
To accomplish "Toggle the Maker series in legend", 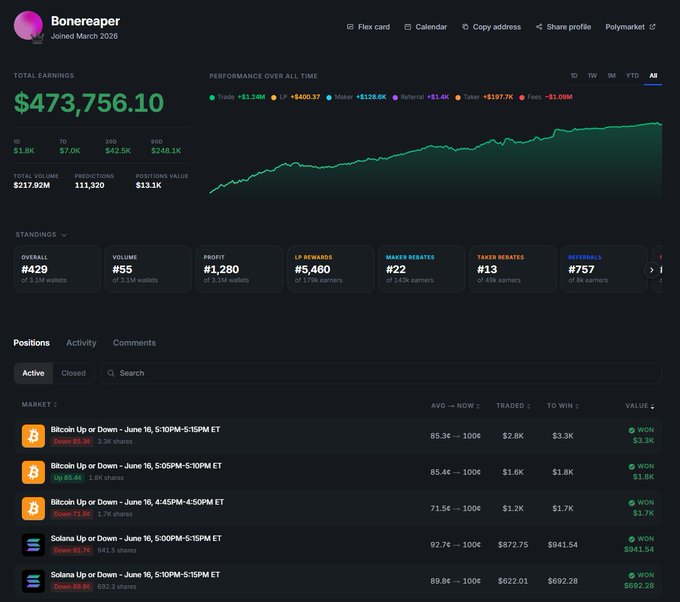I will click(356, 97).
